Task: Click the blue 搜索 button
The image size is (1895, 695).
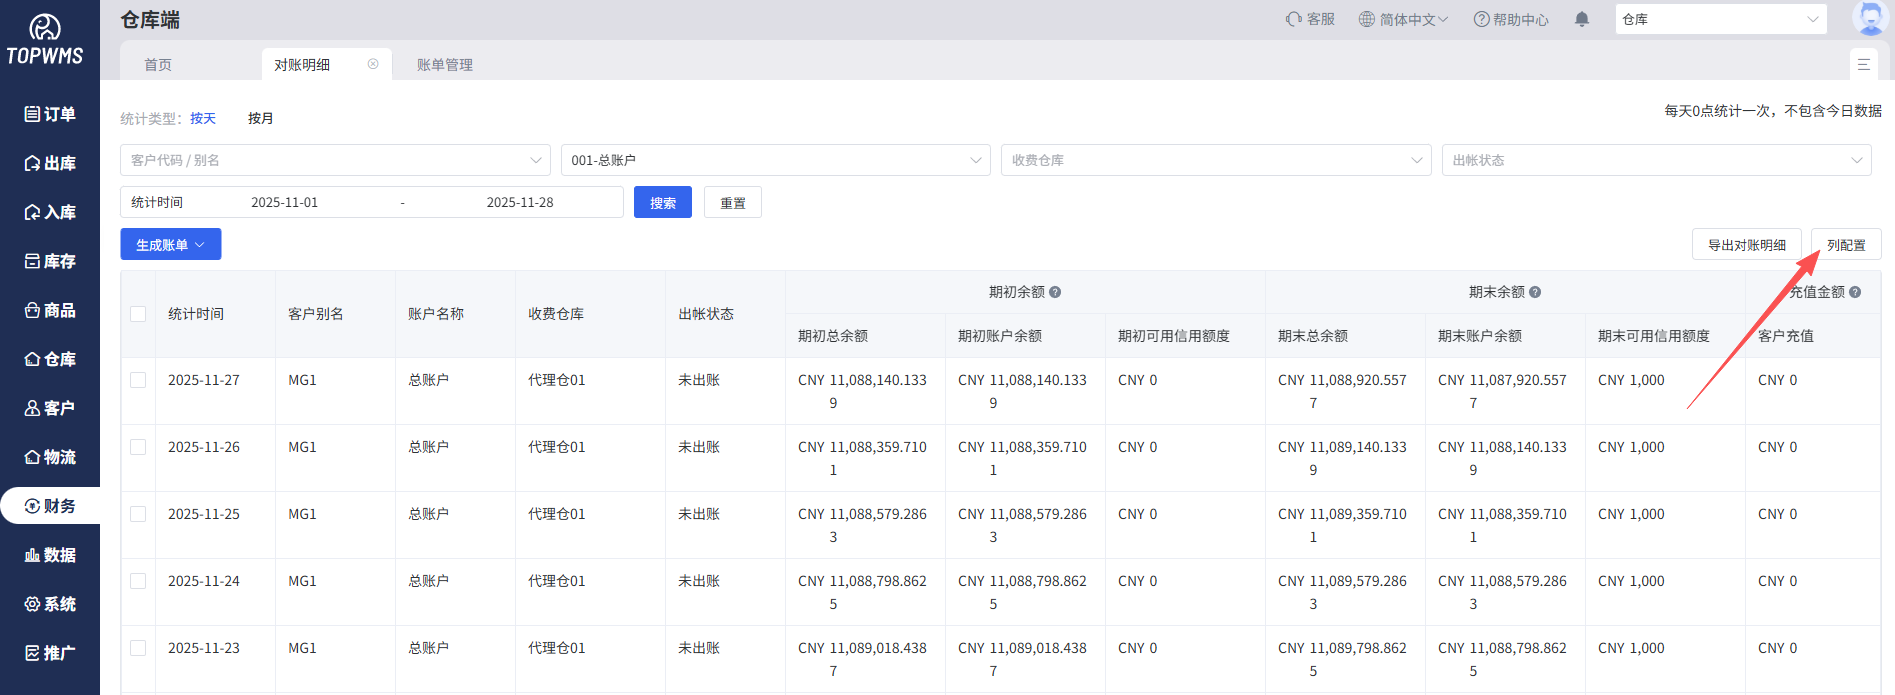Action: [663, 203]
